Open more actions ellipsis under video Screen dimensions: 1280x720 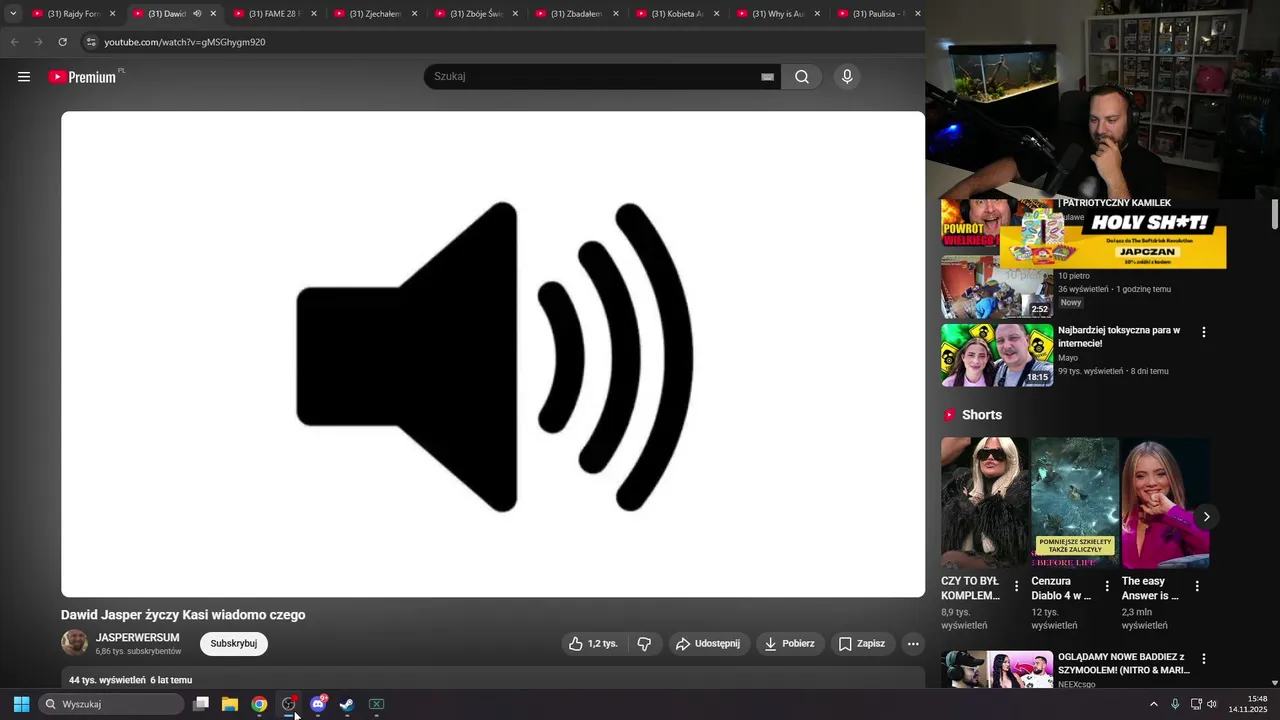pyautogui.click(x=913, y=644)
